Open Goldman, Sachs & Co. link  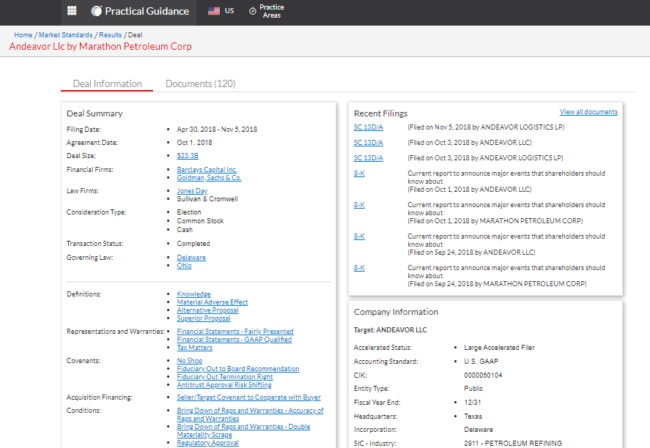pyautogui.click(x=209, y=178)
